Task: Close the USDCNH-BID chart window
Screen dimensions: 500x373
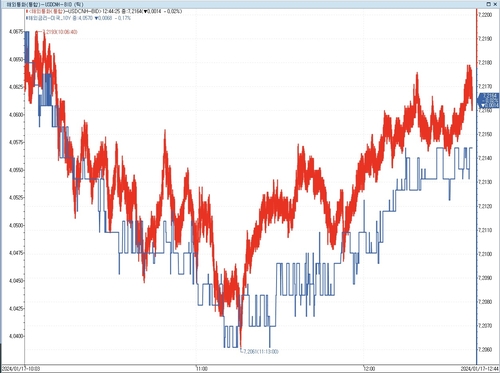Action: coord(494,4)
